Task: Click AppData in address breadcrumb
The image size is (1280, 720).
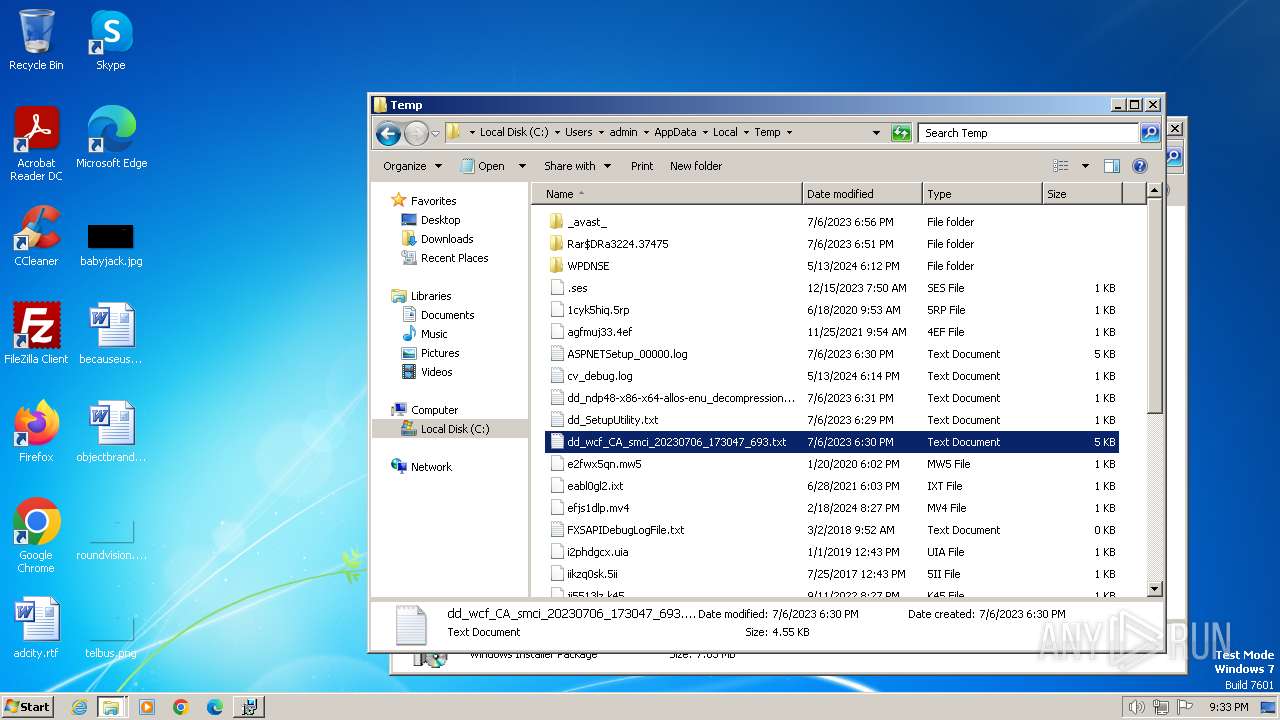Action: point(675,132)
